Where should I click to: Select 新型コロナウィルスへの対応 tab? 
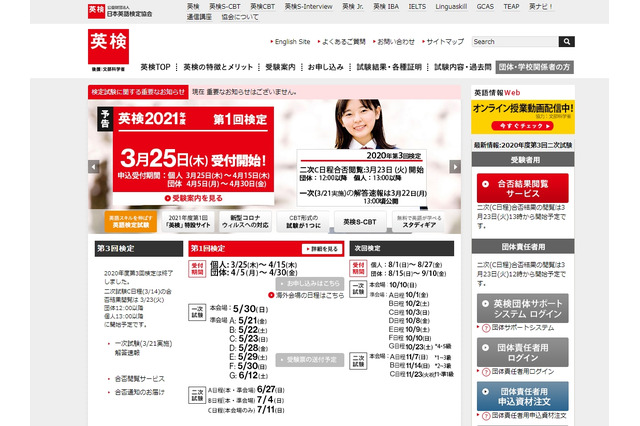pyautogui.click(x=245, y=222)
